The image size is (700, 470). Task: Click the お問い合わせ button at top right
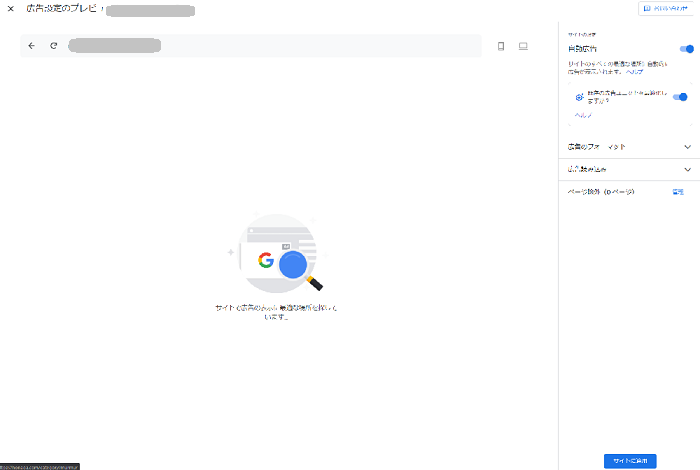666,8
